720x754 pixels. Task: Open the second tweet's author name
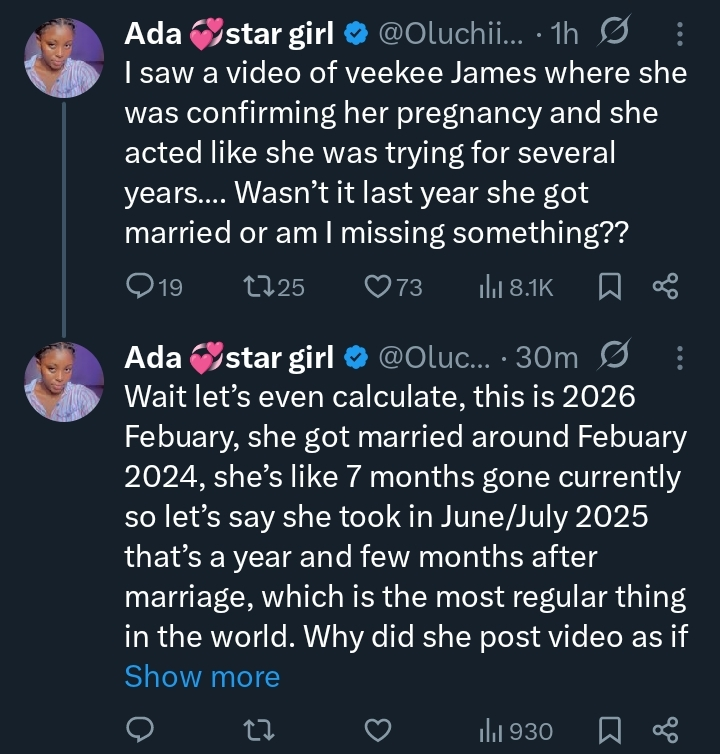pyautogui.click(x=228, y=357)
